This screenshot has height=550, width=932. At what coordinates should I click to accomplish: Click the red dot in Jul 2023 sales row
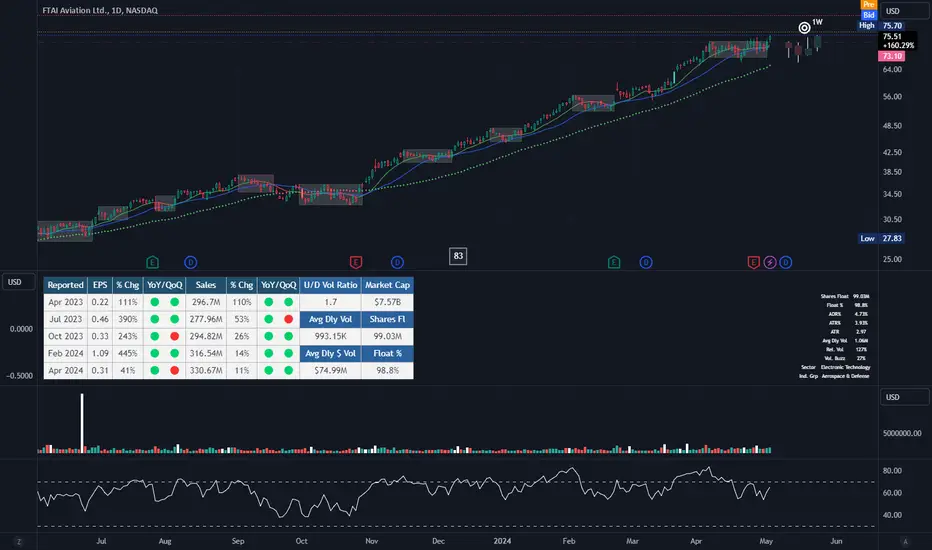click(x=288, y=319)
